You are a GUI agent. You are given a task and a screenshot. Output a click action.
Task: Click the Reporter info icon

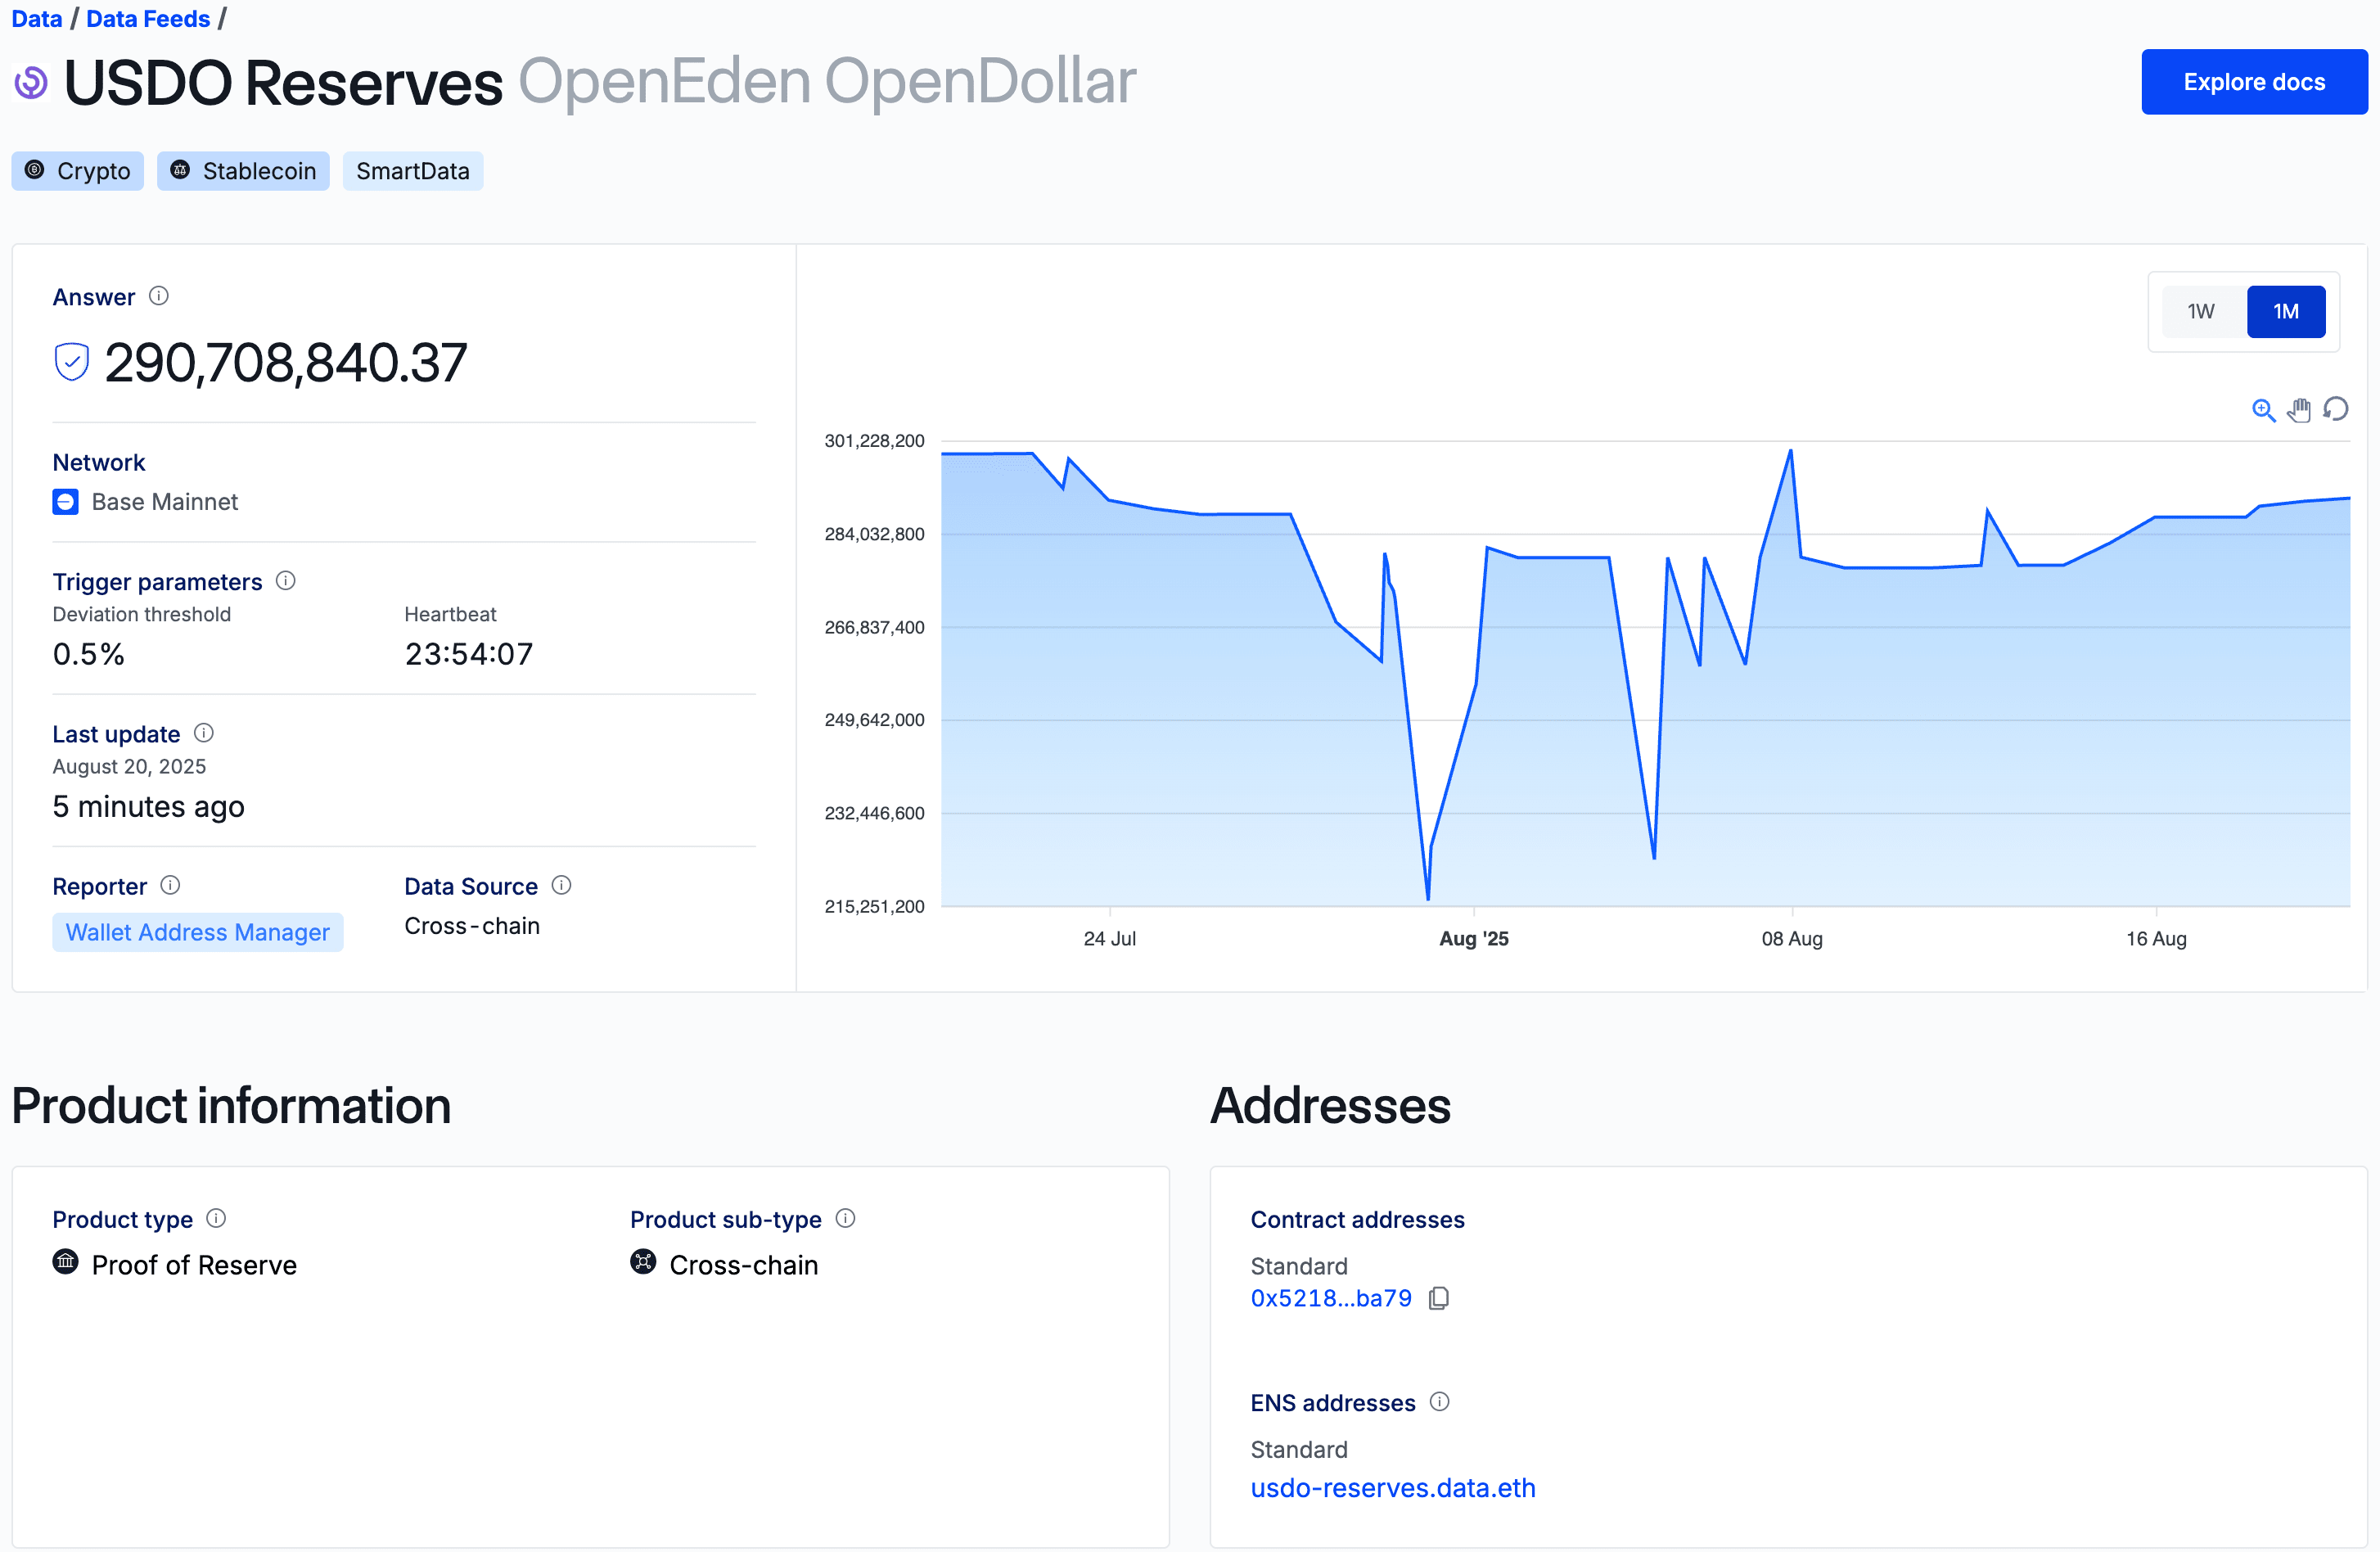[171, 885]
